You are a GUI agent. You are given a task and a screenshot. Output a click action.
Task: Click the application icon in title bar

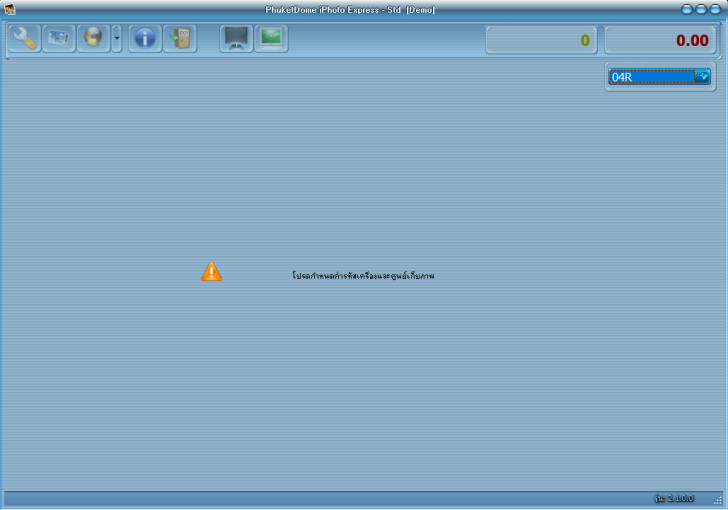(x=9, y=9)
